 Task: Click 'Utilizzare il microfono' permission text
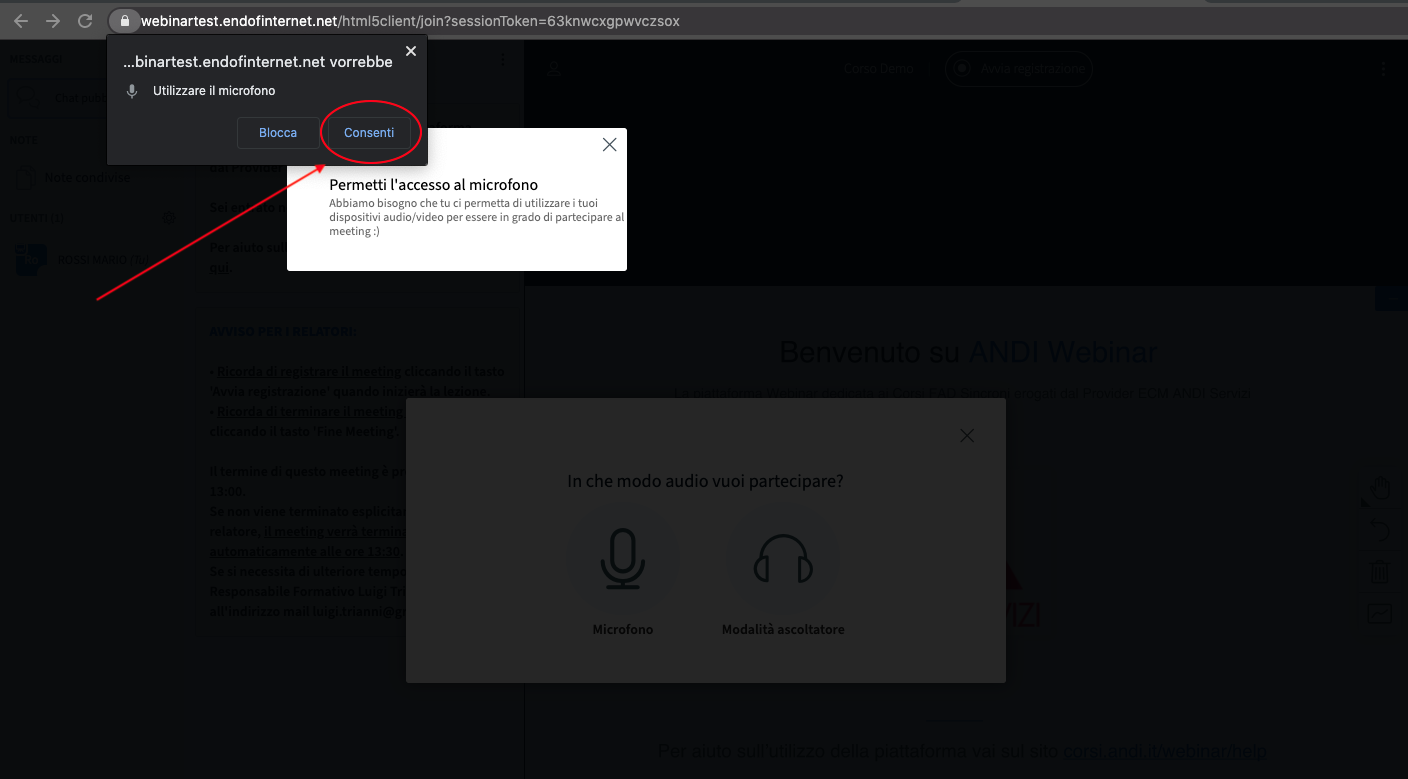214,91
